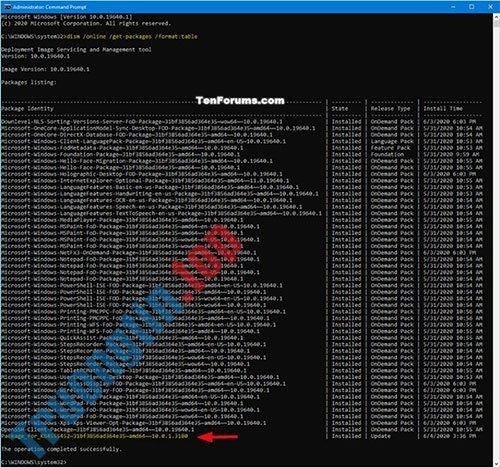Select the LanguageFeatures-Handwriting-en-us-Package row
Image resolution: width=500 pixels, height=467 pixels.
tap(242, 194)
